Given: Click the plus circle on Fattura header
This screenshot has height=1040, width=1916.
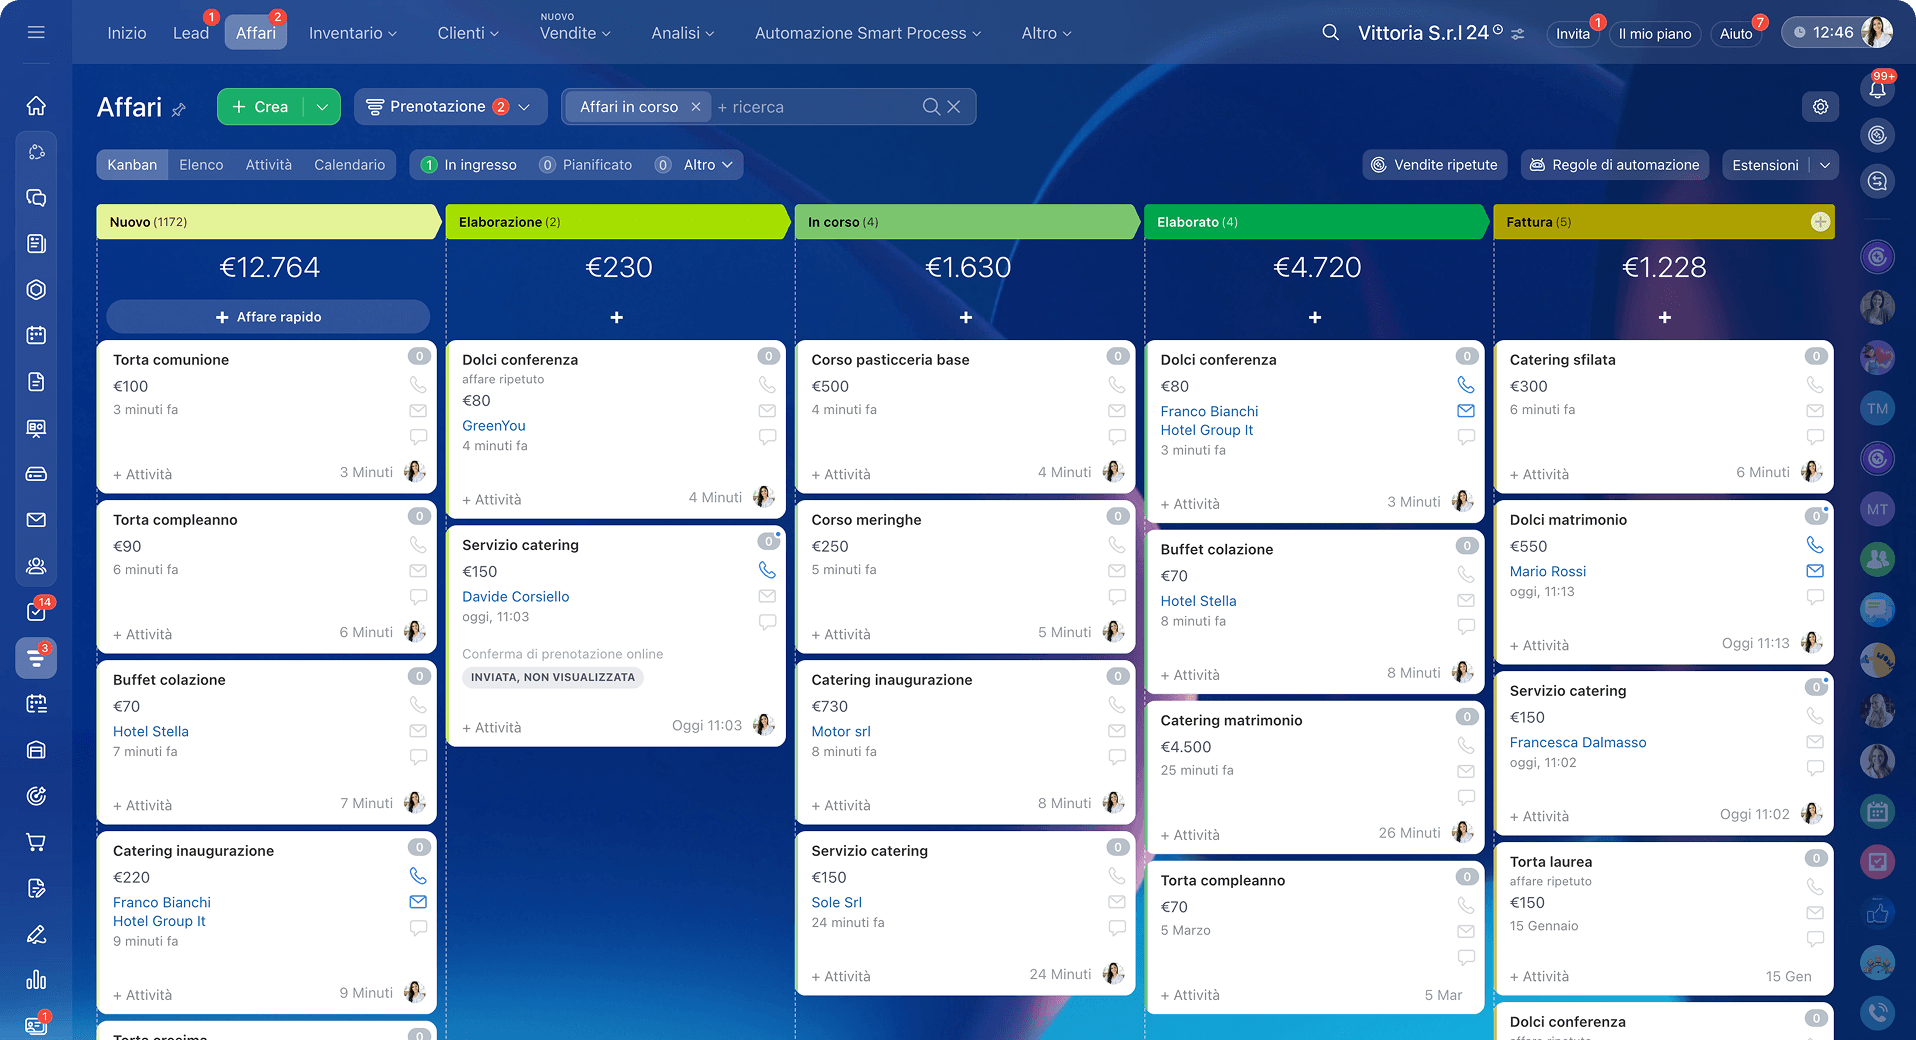Looking at the screenshot, I should pyautogui.click(x=1820, y=222).
